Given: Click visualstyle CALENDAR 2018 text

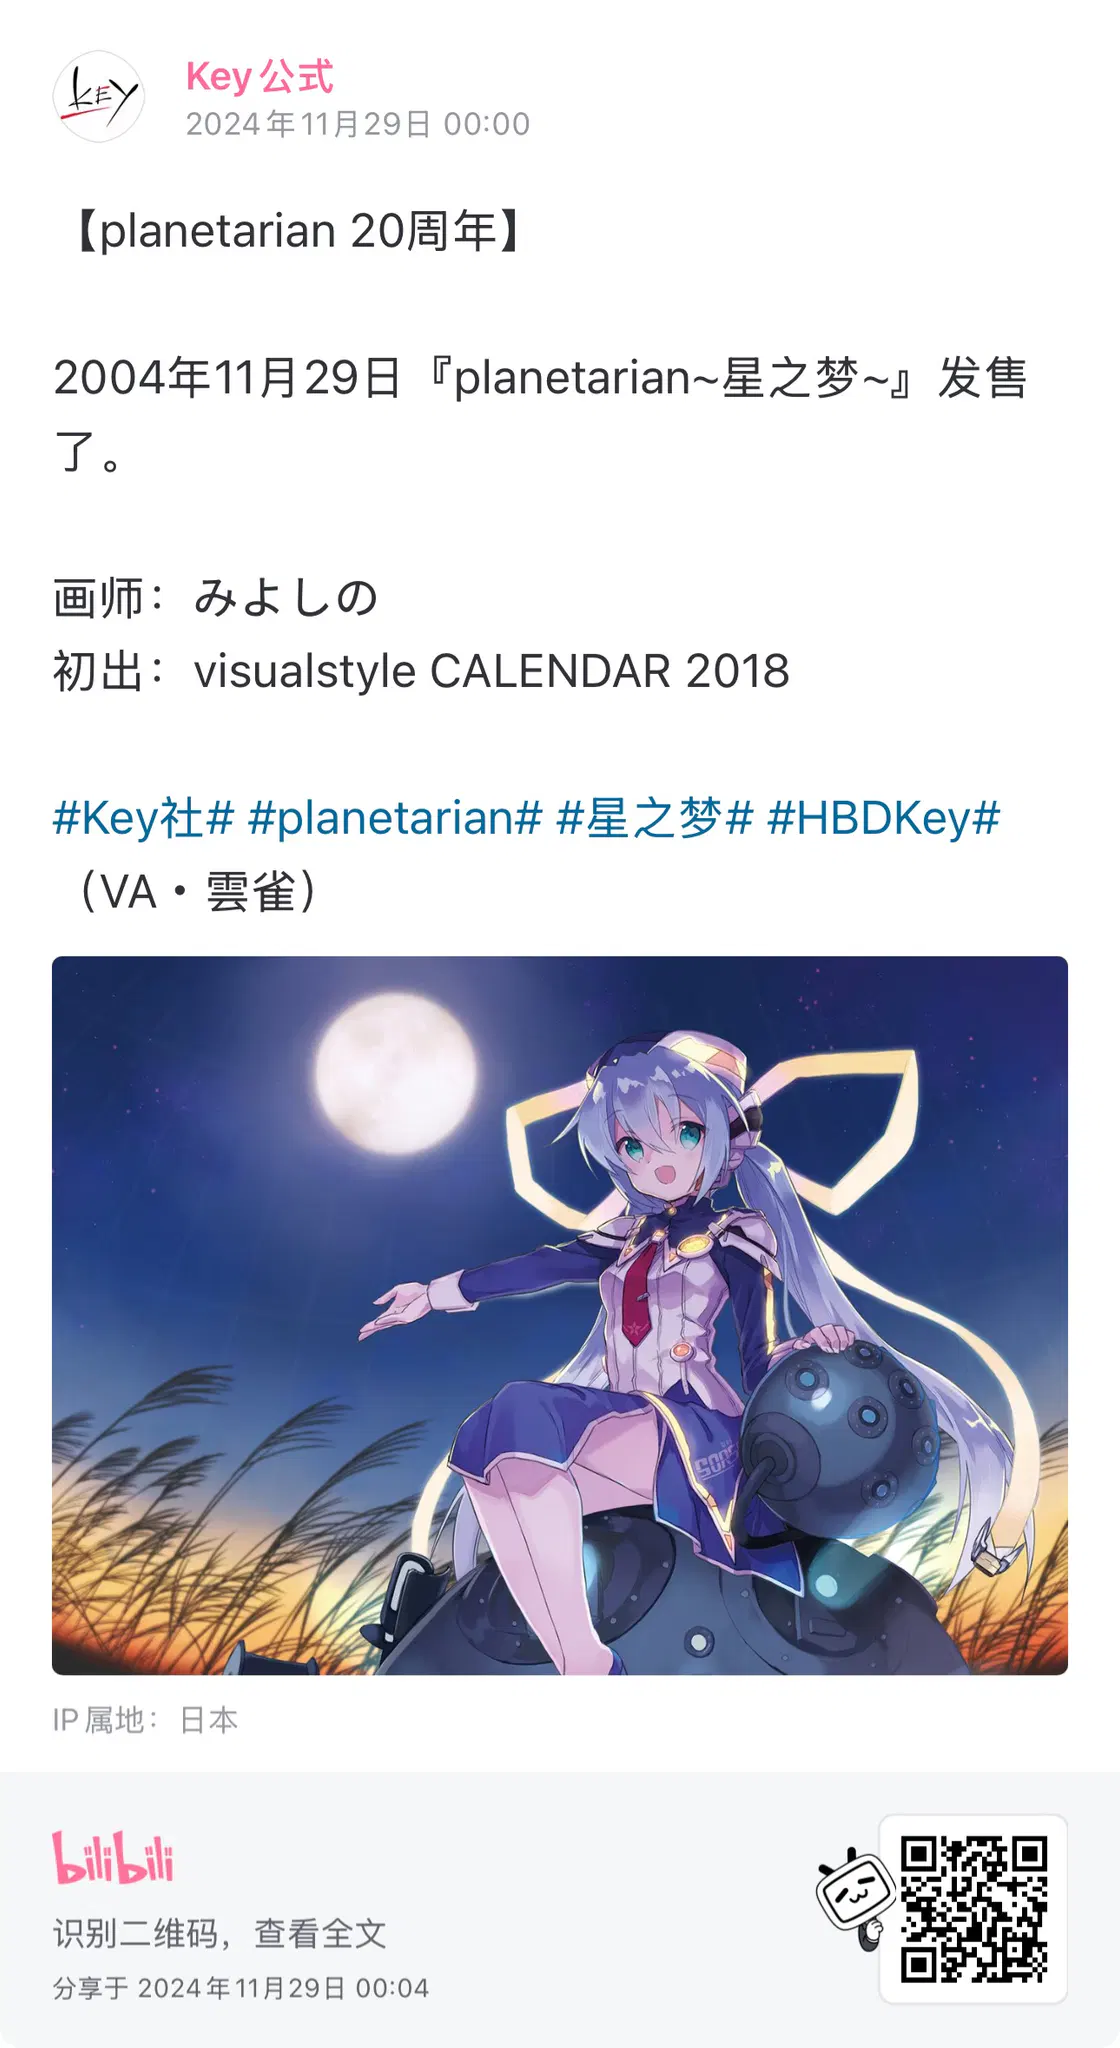Looking at the screenshot, I should [x=492, y=671].
